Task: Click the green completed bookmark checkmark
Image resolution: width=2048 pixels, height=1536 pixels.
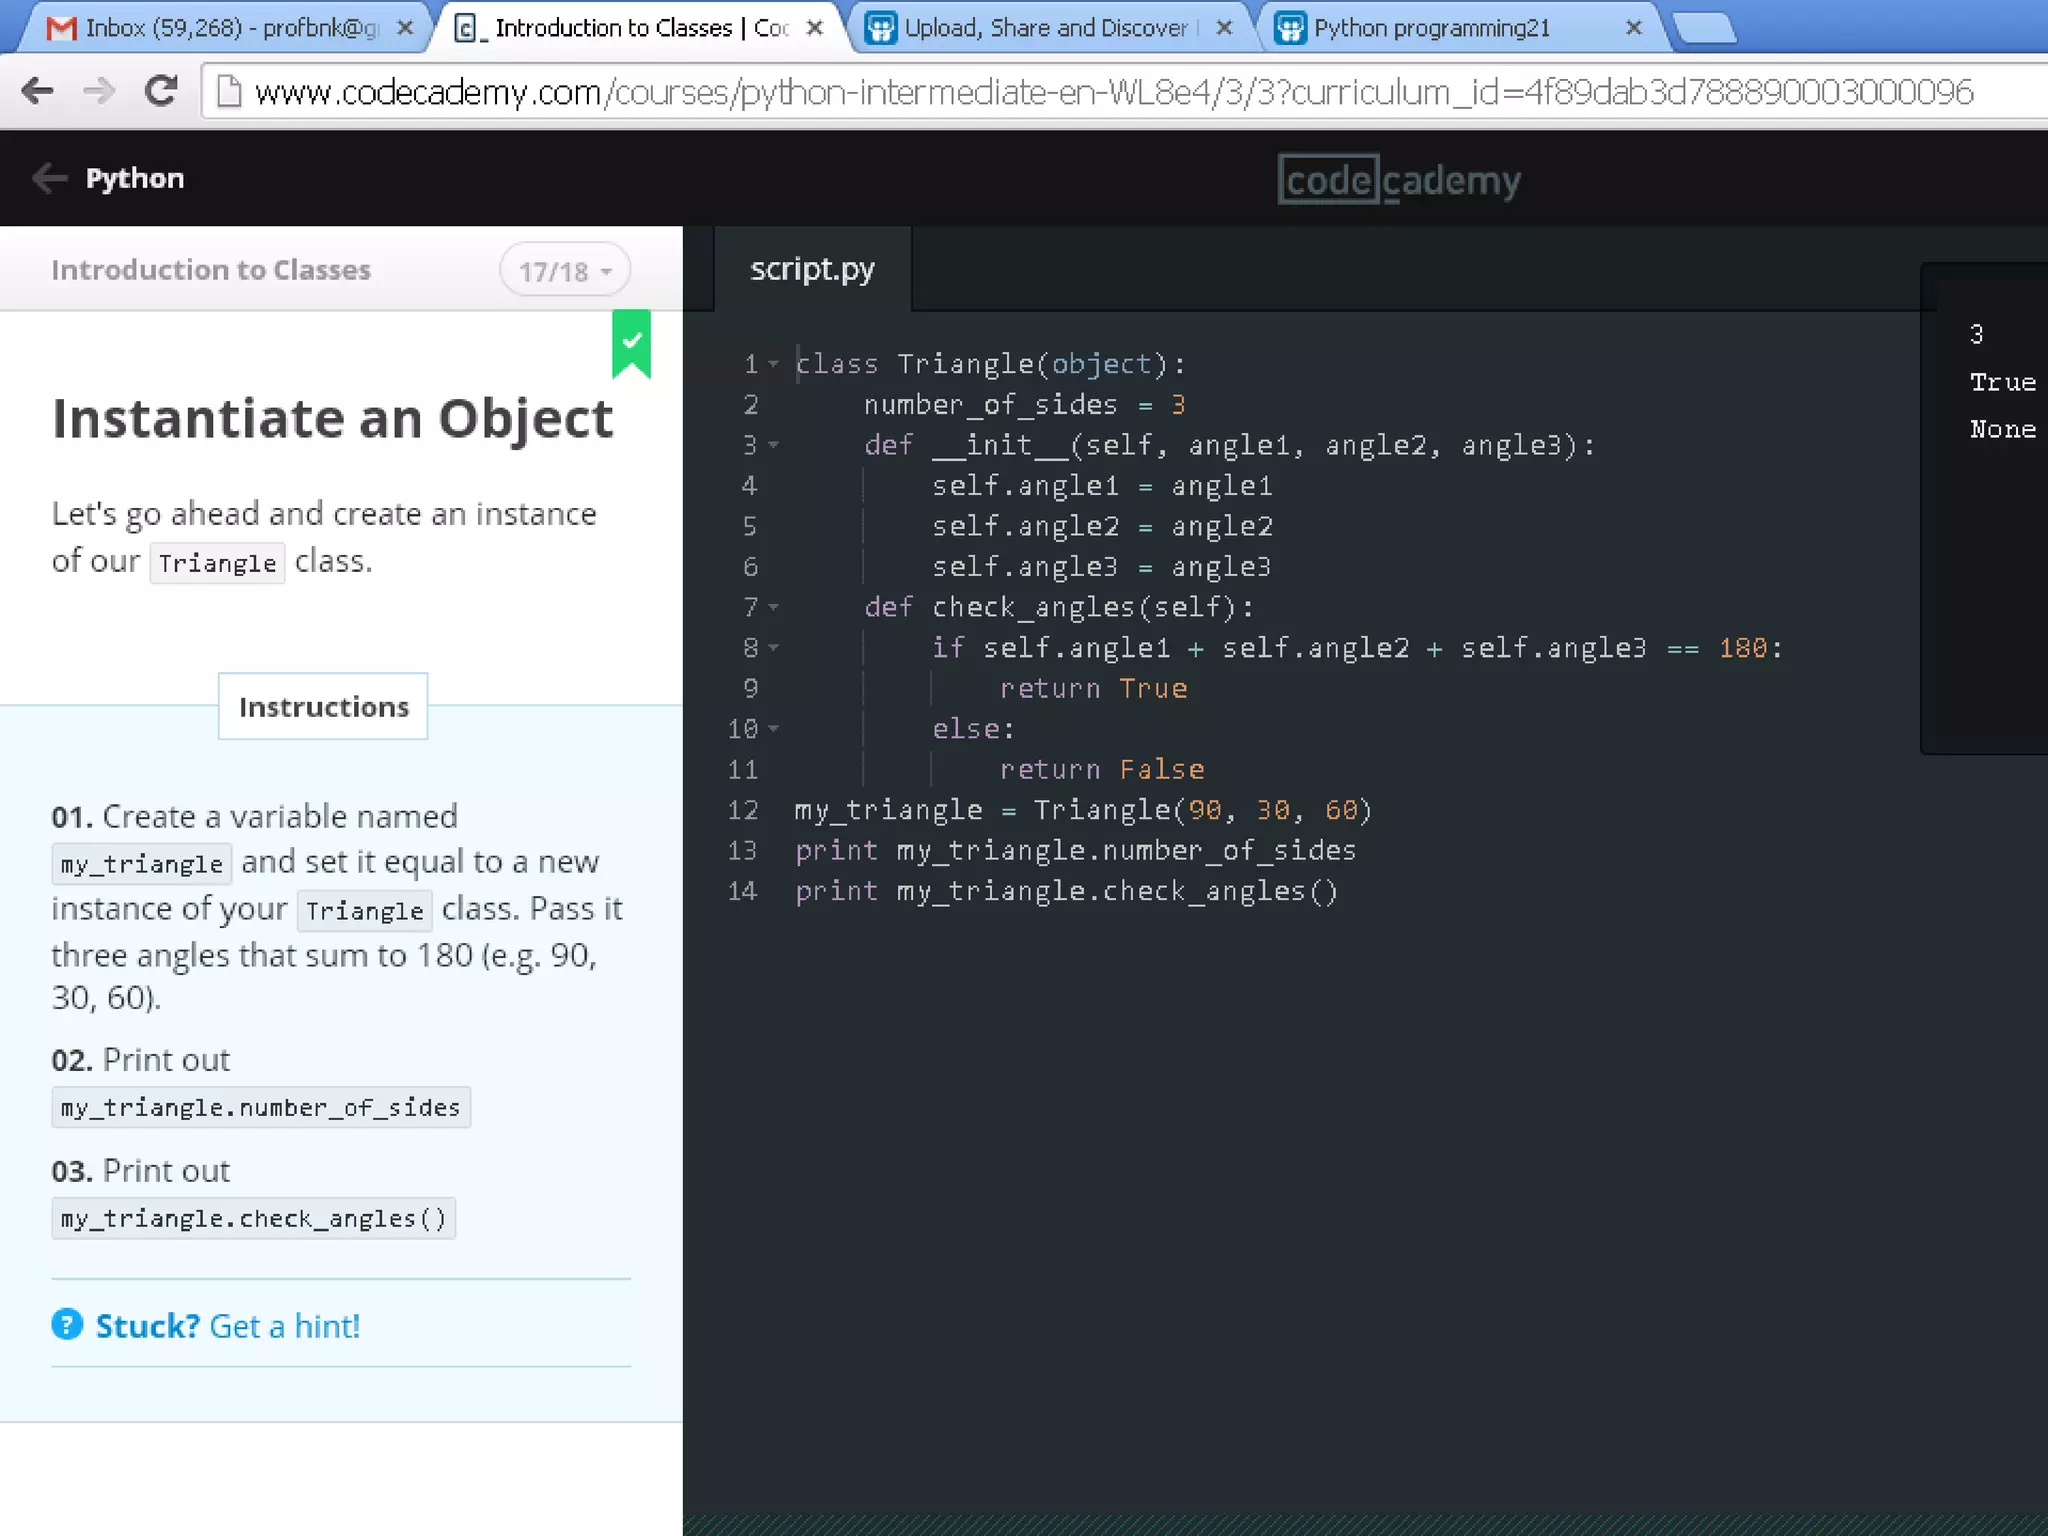Action: tap(631, 343)
